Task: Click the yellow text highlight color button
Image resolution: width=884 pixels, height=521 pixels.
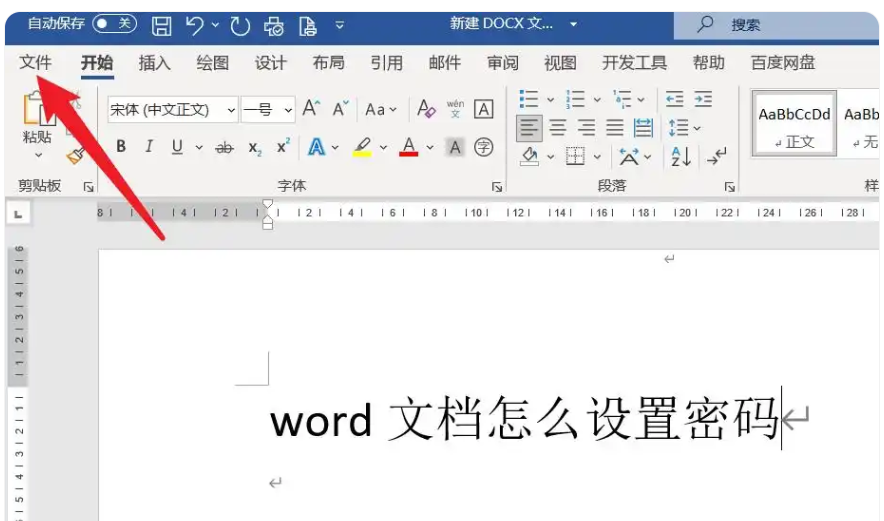Action: [x=361, y=147]
